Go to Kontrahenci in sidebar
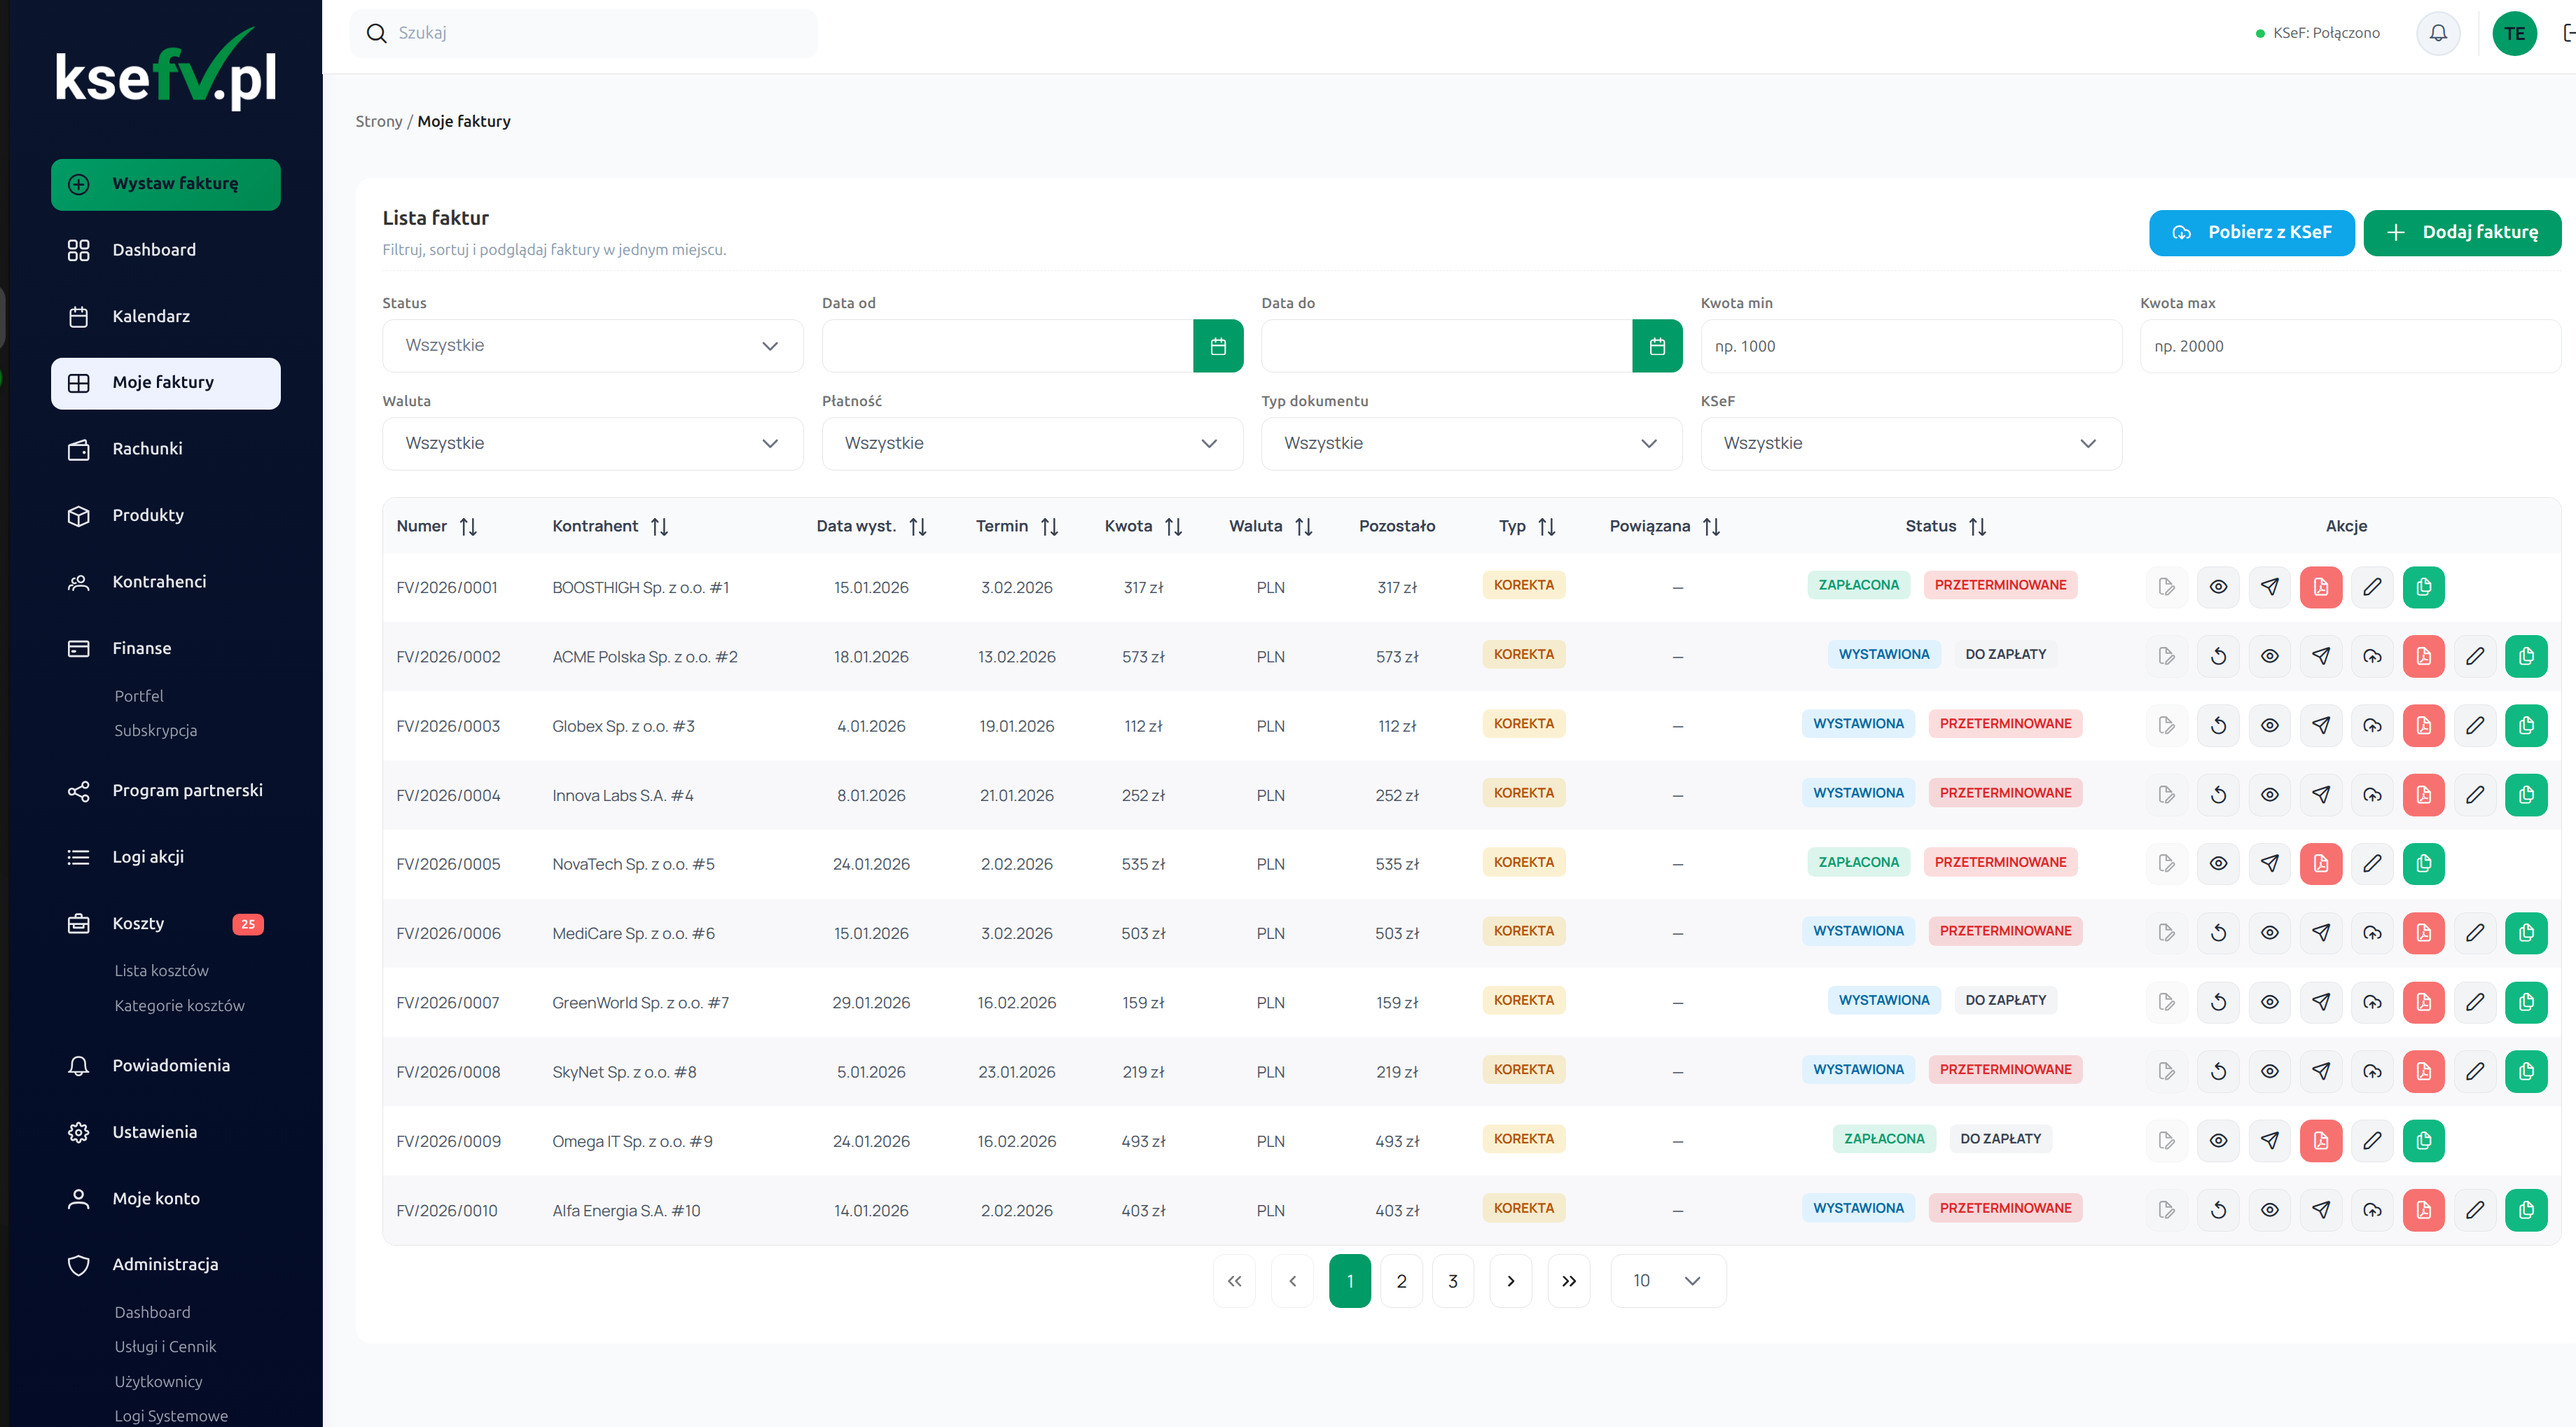Screen dimensions: 2576x1427 click(x=159, y=582)
